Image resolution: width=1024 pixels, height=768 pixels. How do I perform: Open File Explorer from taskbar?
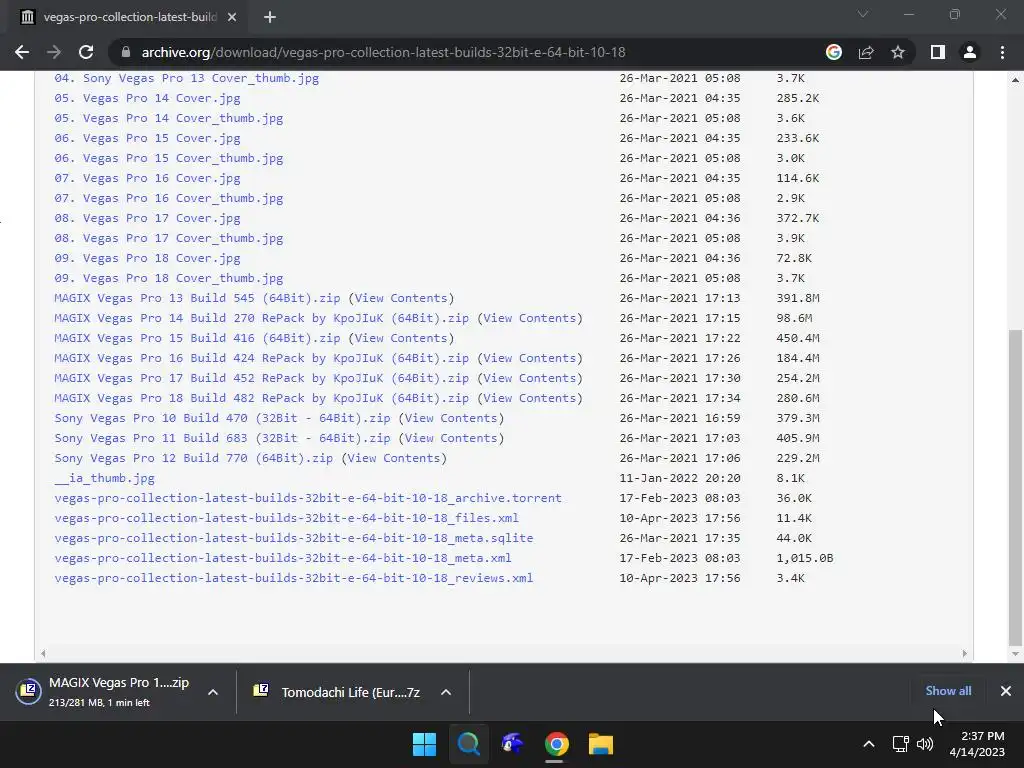(x=601, y=744)
